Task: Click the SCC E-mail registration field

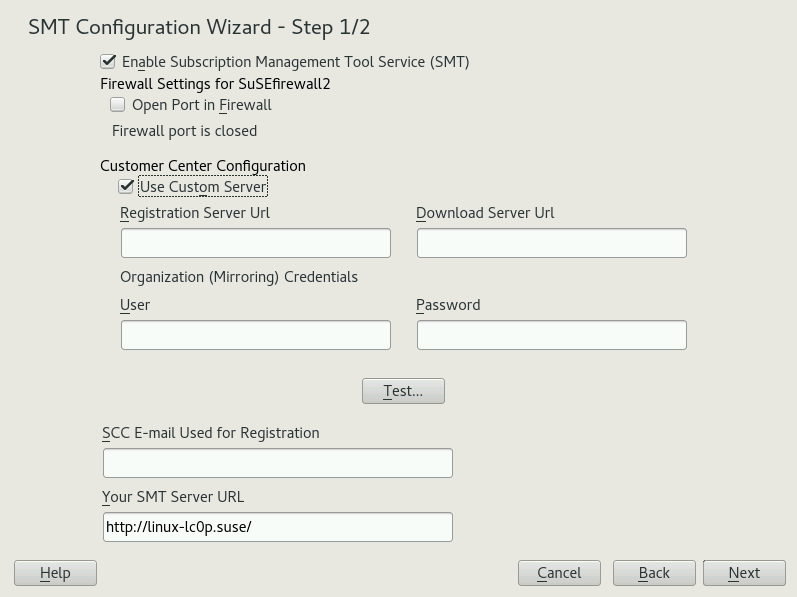Action: [277, 463]
